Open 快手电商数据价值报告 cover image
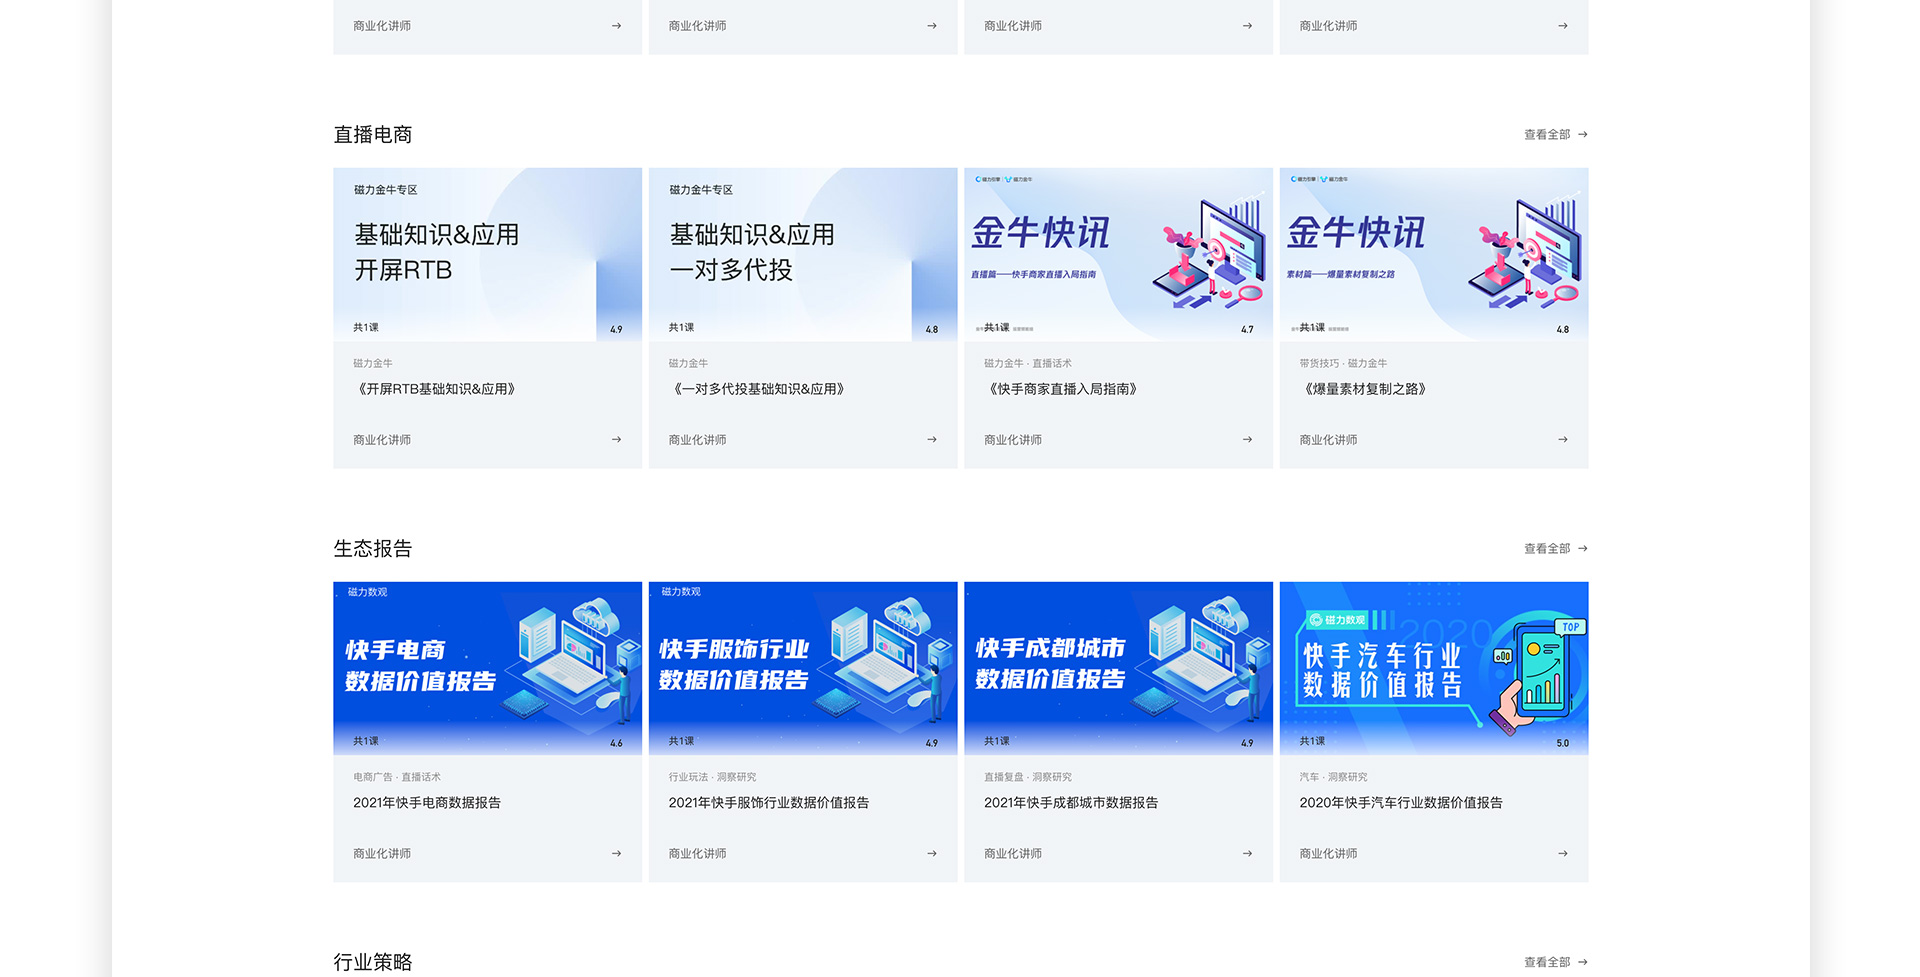This screenshot has width=1920, height=977. (x=487, y=668)
